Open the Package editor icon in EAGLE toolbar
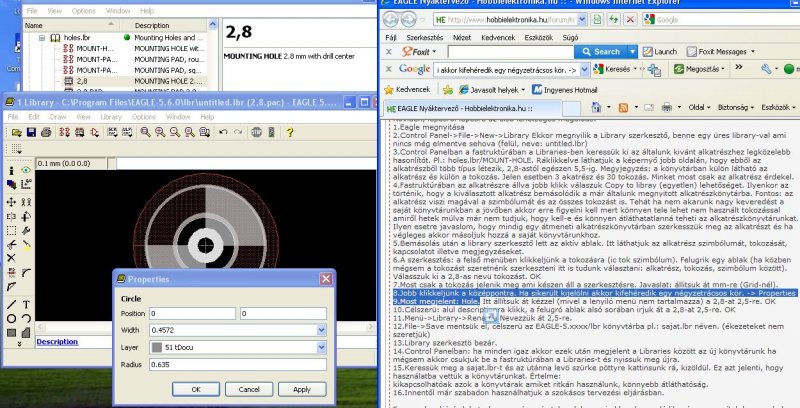800x408 pixels. pyautogui.click(x=80, y=133)
